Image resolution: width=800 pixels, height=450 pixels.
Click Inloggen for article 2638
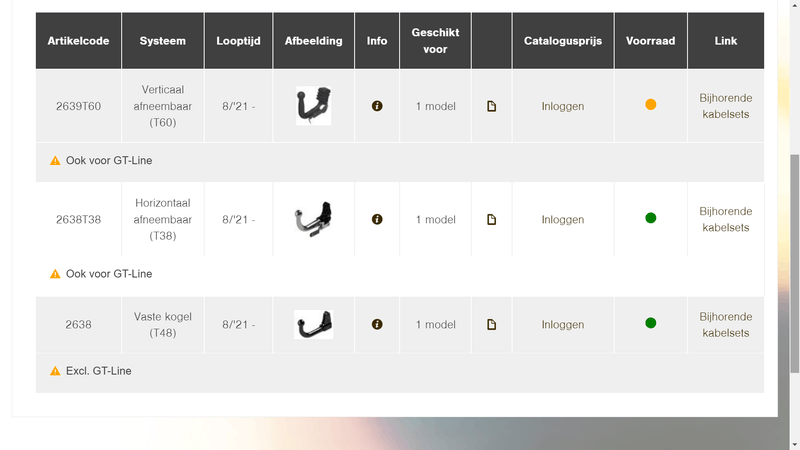tap(563, 325)
